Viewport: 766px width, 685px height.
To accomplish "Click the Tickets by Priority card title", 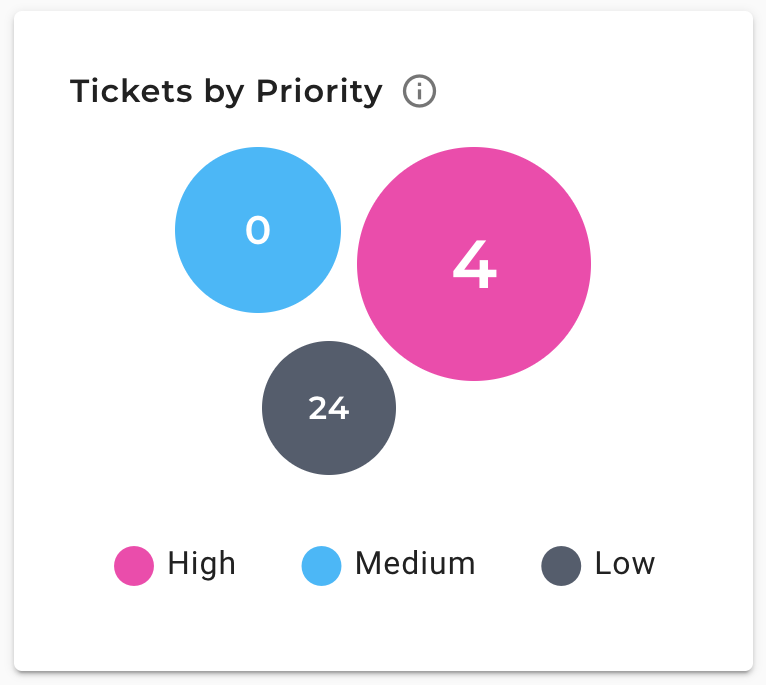I will point(226,91).
